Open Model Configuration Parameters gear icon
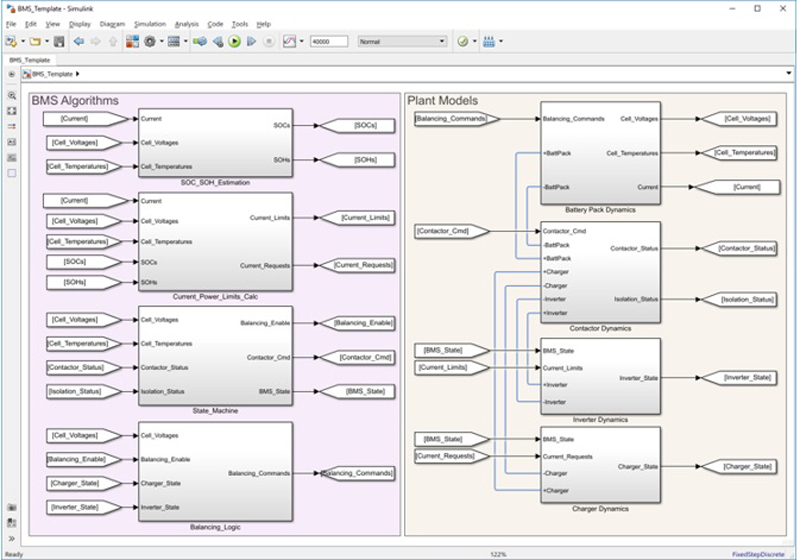 pos(150,41)
